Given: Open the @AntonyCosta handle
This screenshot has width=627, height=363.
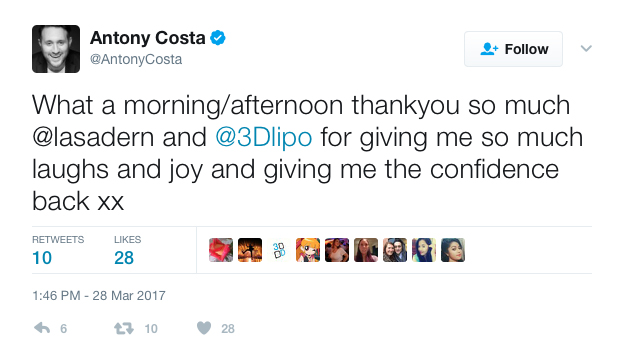Looking at the screenshot, I should [x=136, y=59].
